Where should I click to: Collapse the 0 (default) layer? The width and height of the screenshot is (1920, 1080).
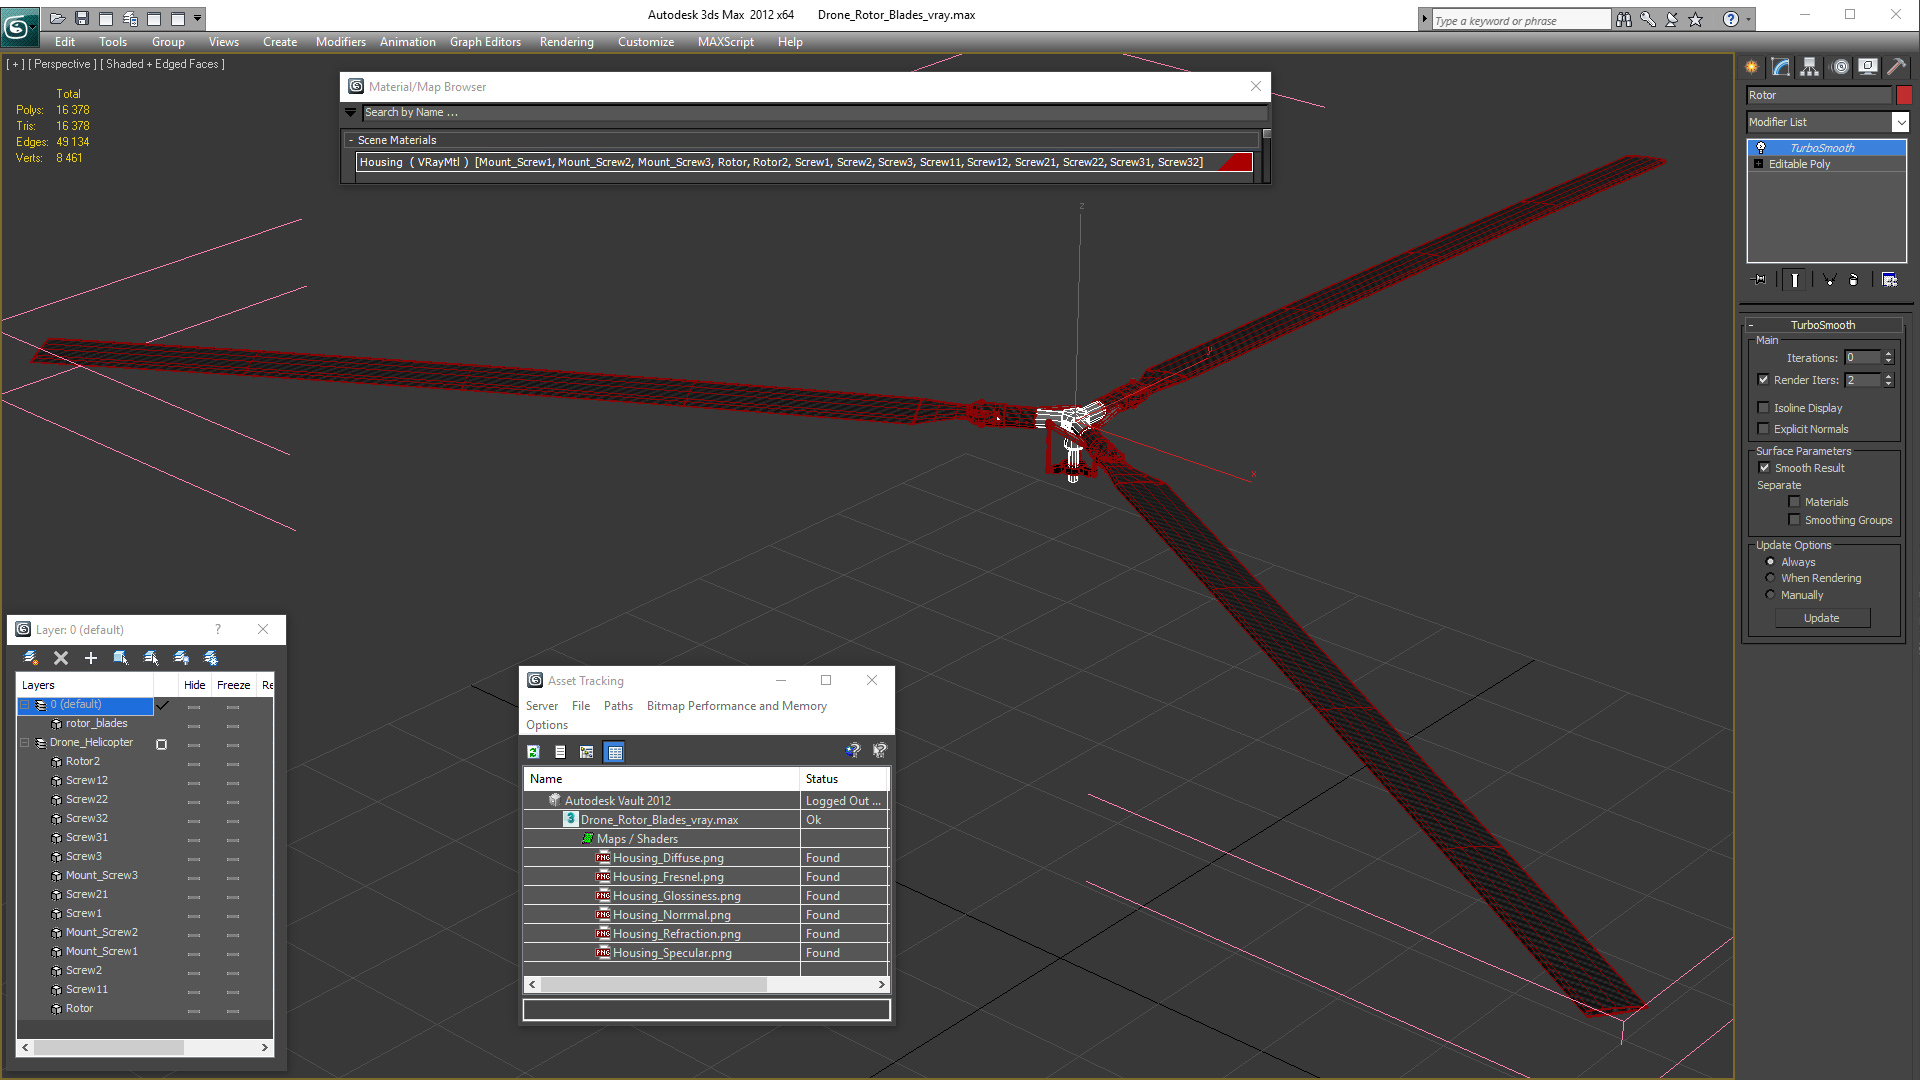coord(25,705)
